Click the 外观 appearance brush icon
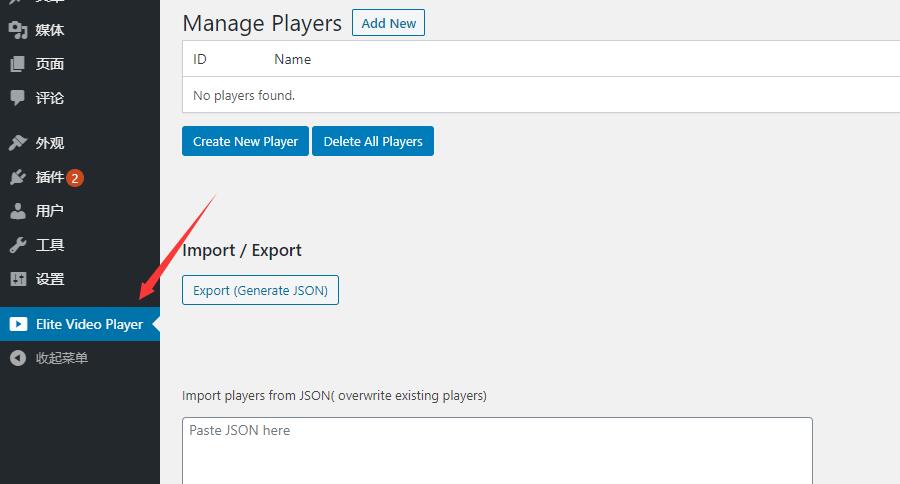Screen dimensions: 900x484 pos(18,142)
